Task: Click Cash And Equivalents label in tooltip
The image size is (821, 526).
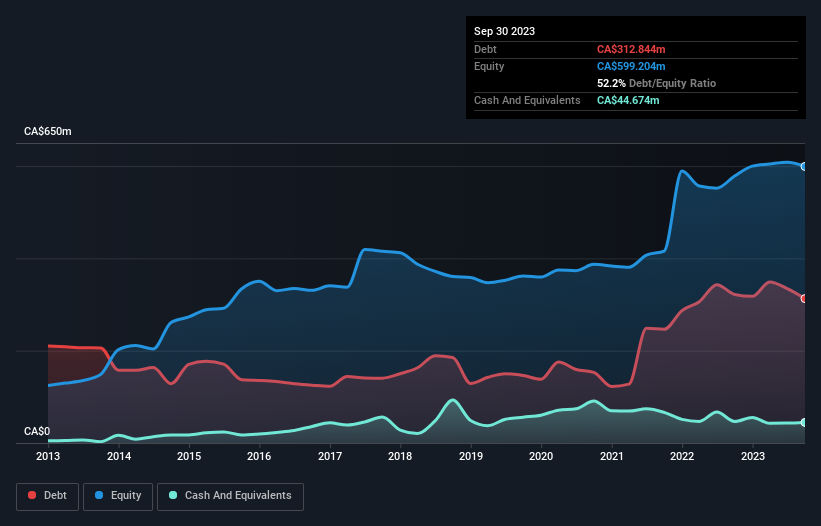Action: 527,100
